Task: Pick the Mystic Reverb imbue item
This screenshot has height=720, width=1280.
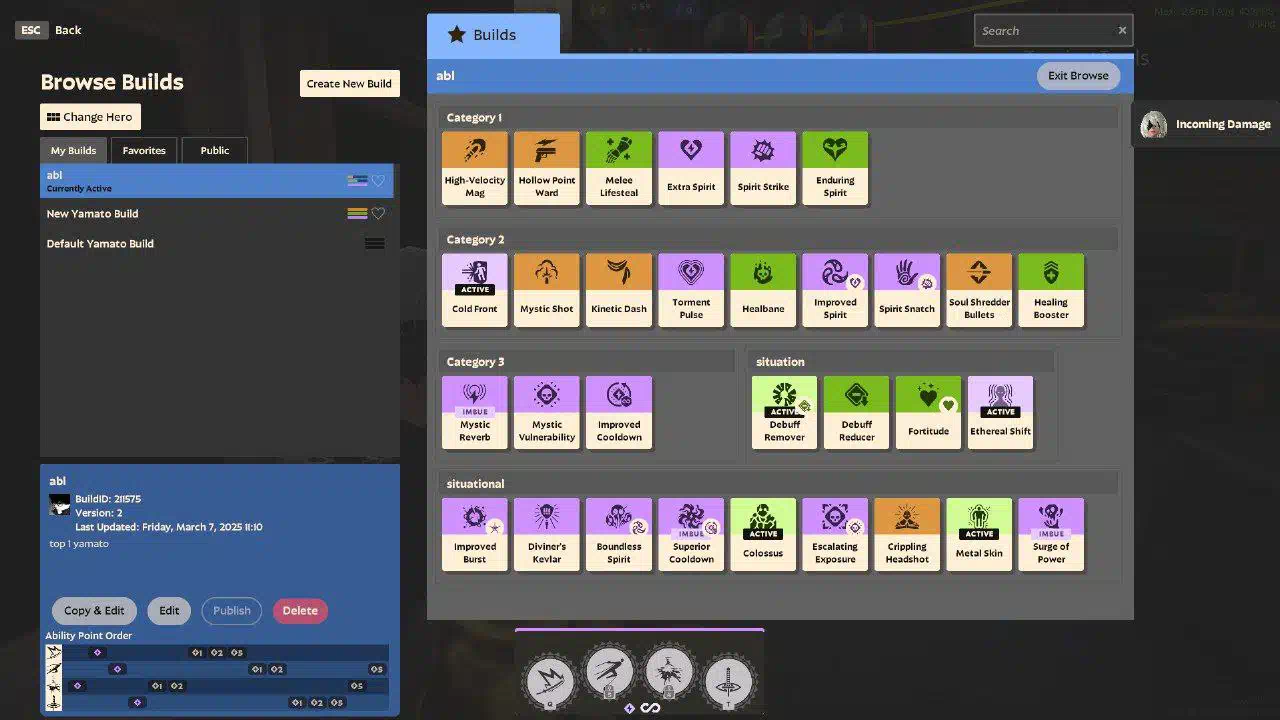Action: click(475, 412)
